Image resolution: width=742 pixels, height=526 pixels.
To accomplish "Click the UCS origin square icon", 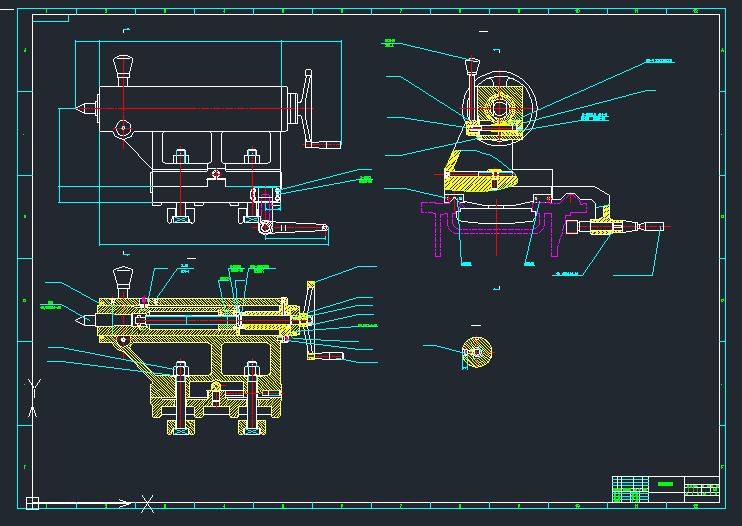I will [32, 503].
